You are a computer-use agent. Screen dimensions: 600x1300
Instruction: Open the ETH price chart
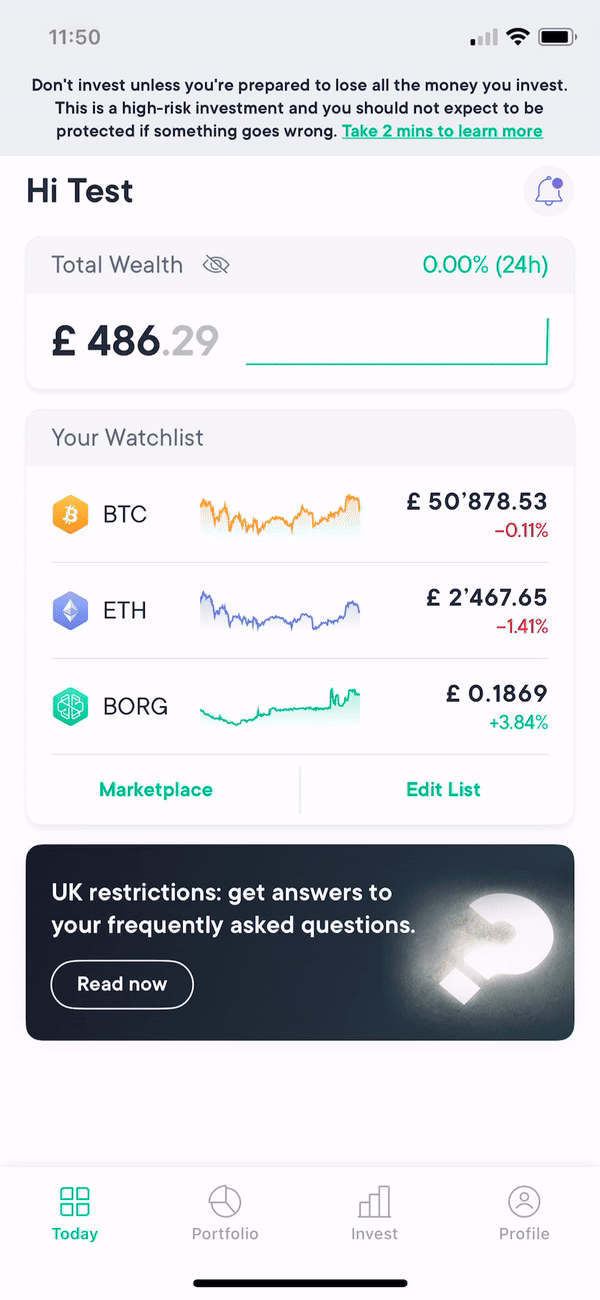(x=280, y=610)
